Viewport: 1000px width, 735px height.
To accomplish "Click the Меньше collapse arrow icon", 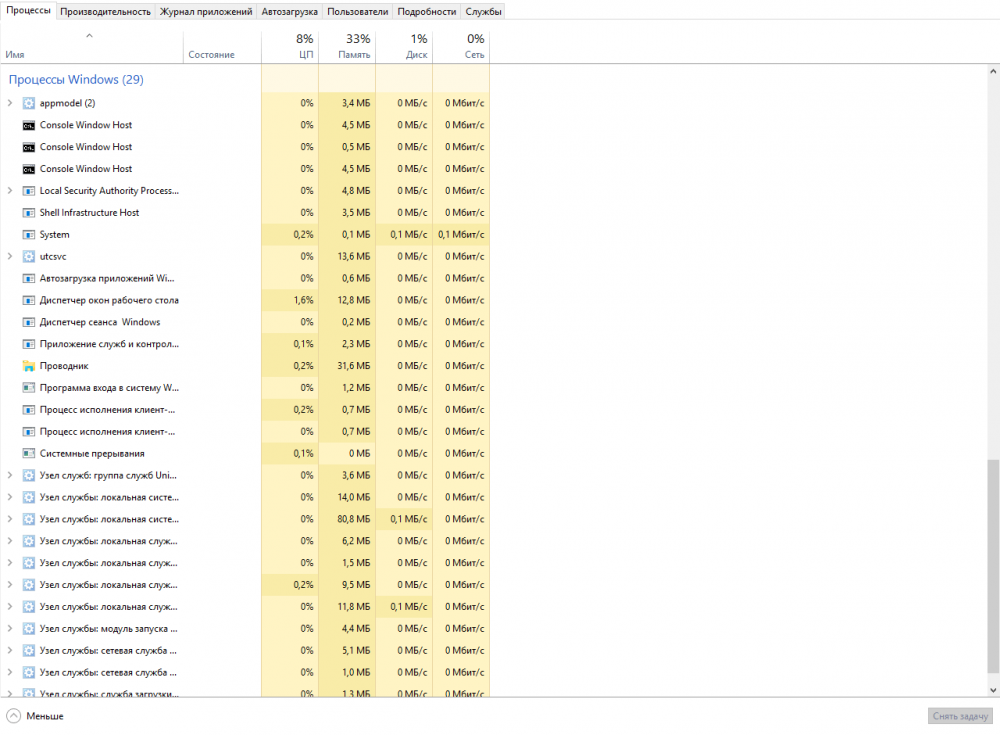I will (x=13, y=716).
